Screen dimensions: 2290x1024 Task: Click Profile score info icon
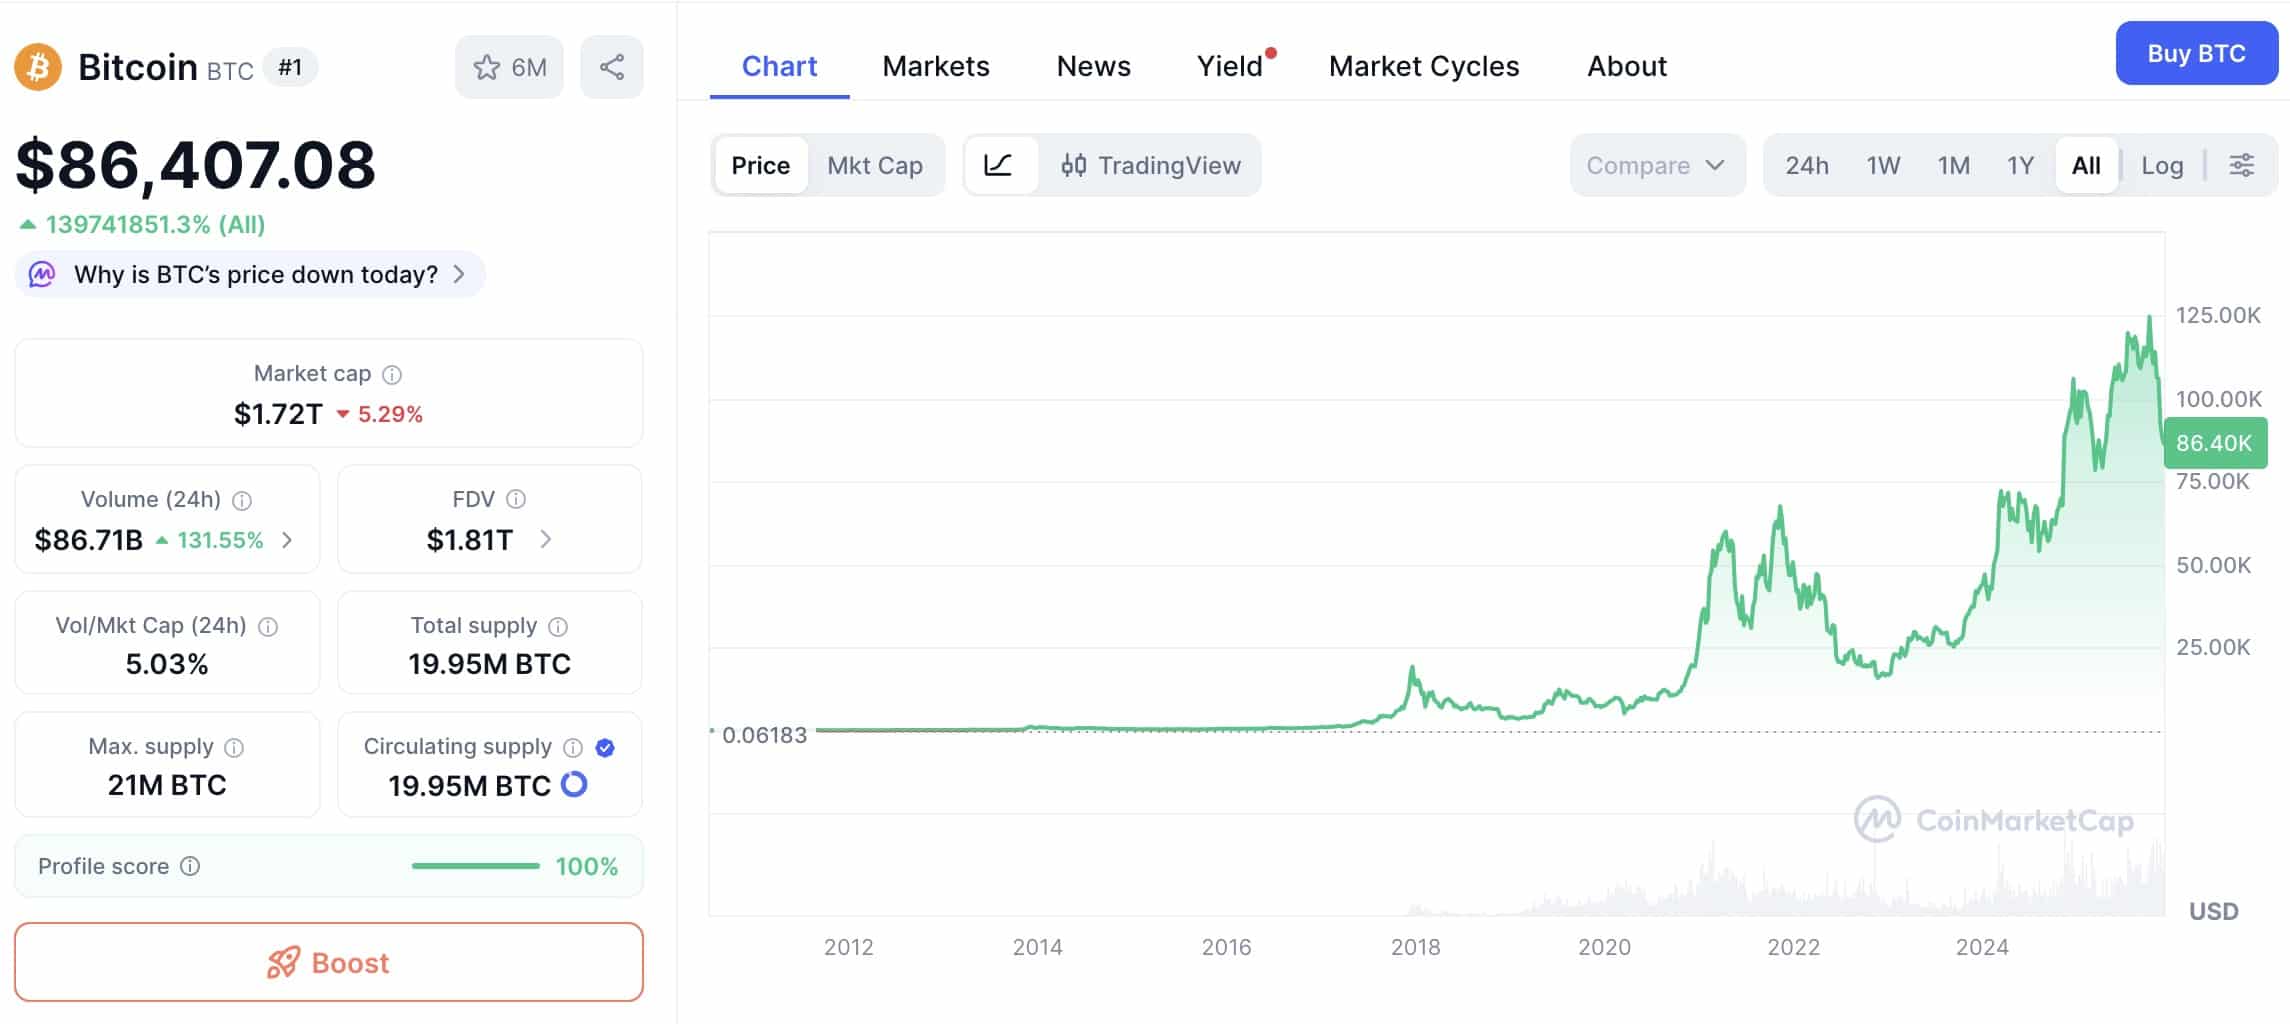pos(190,866)
